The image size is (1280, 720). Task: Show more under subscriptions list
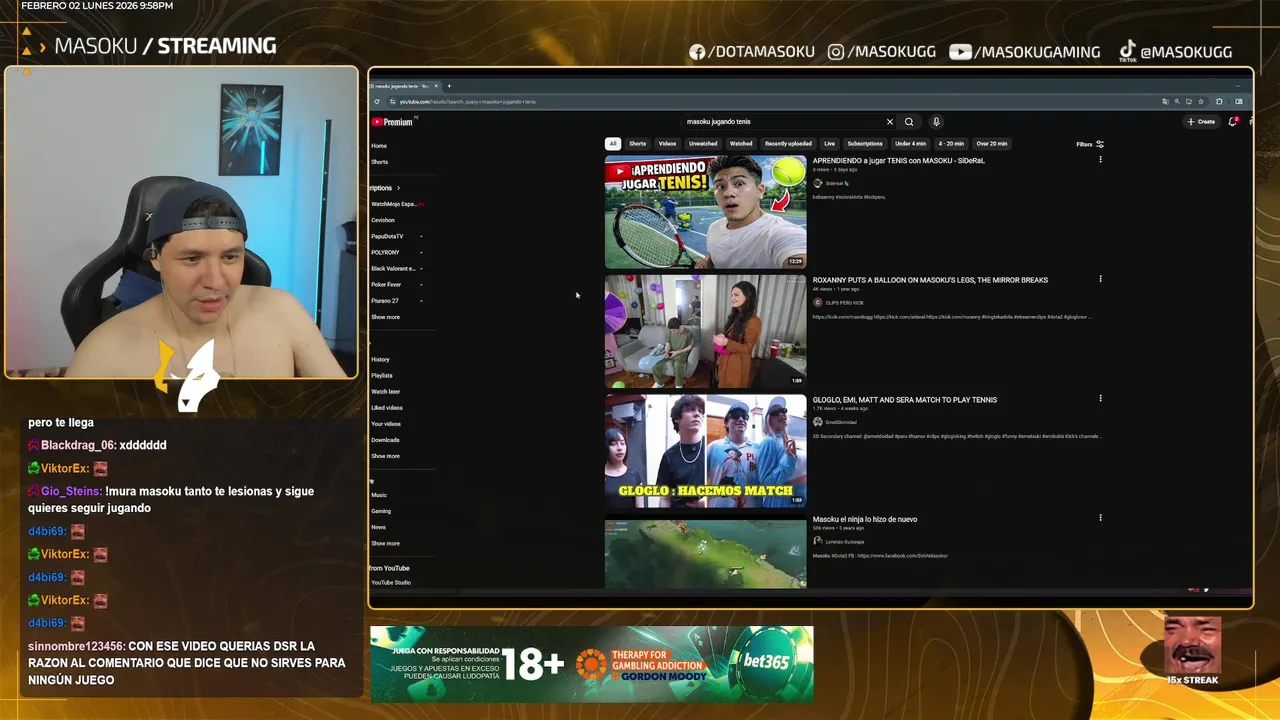tap(385, 317)
